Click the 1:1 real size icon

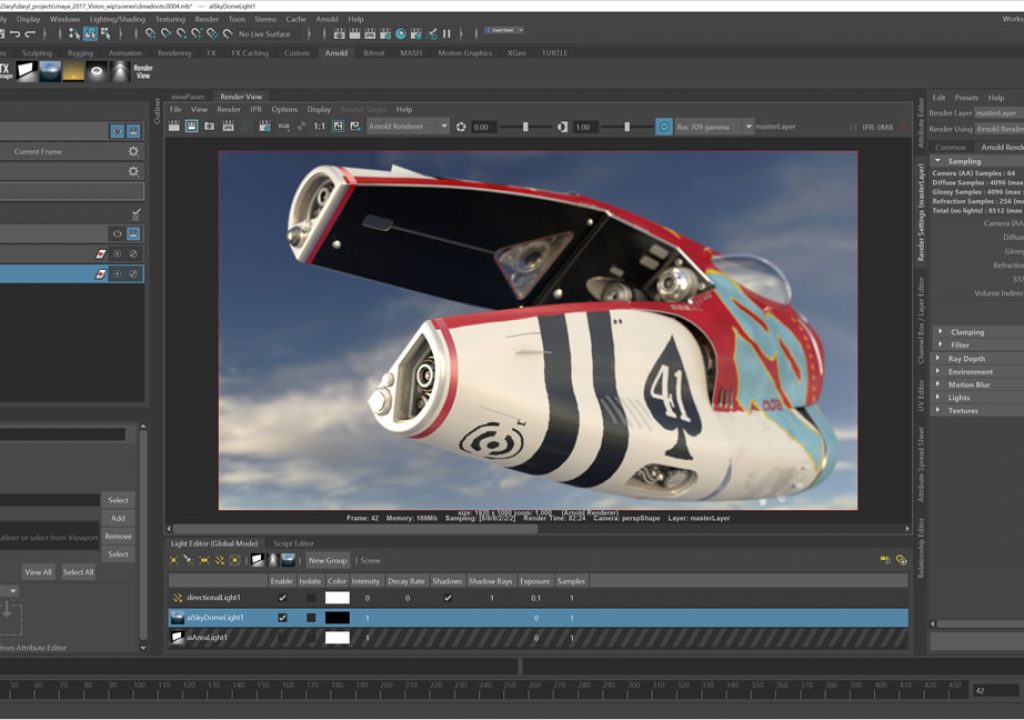319,126
